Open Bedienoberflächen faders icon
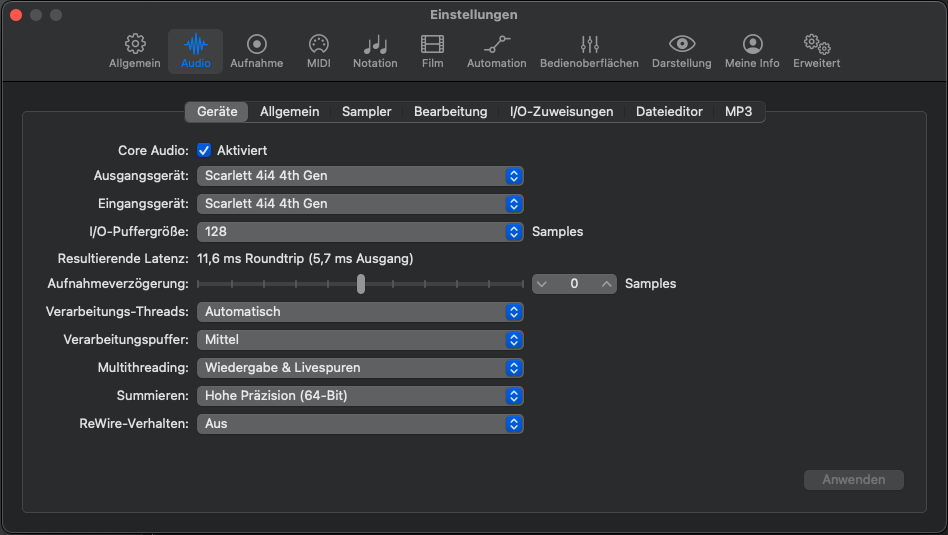The height and width of the screenshot is (535, 948). [589, 45]
